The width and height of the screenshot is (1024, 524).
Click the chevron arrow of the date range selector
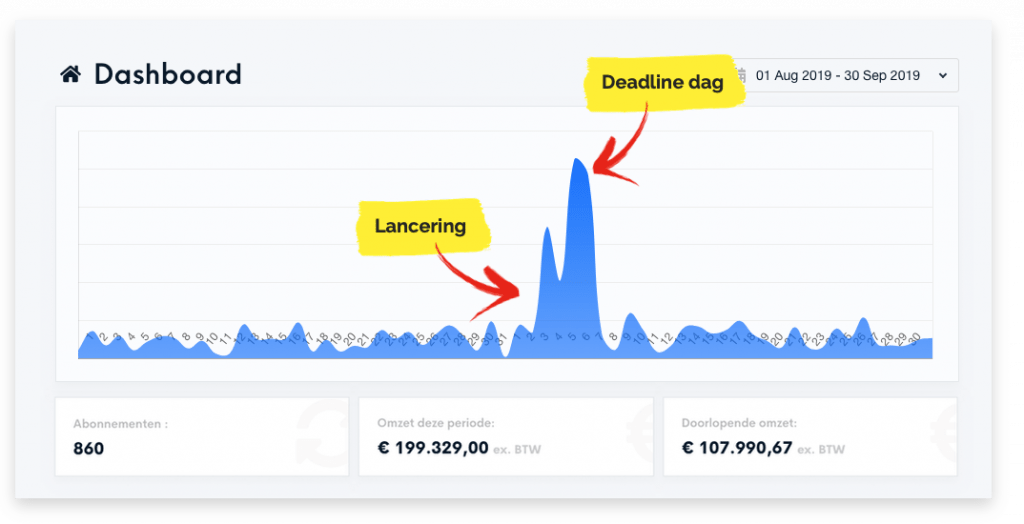pos(941,75)
